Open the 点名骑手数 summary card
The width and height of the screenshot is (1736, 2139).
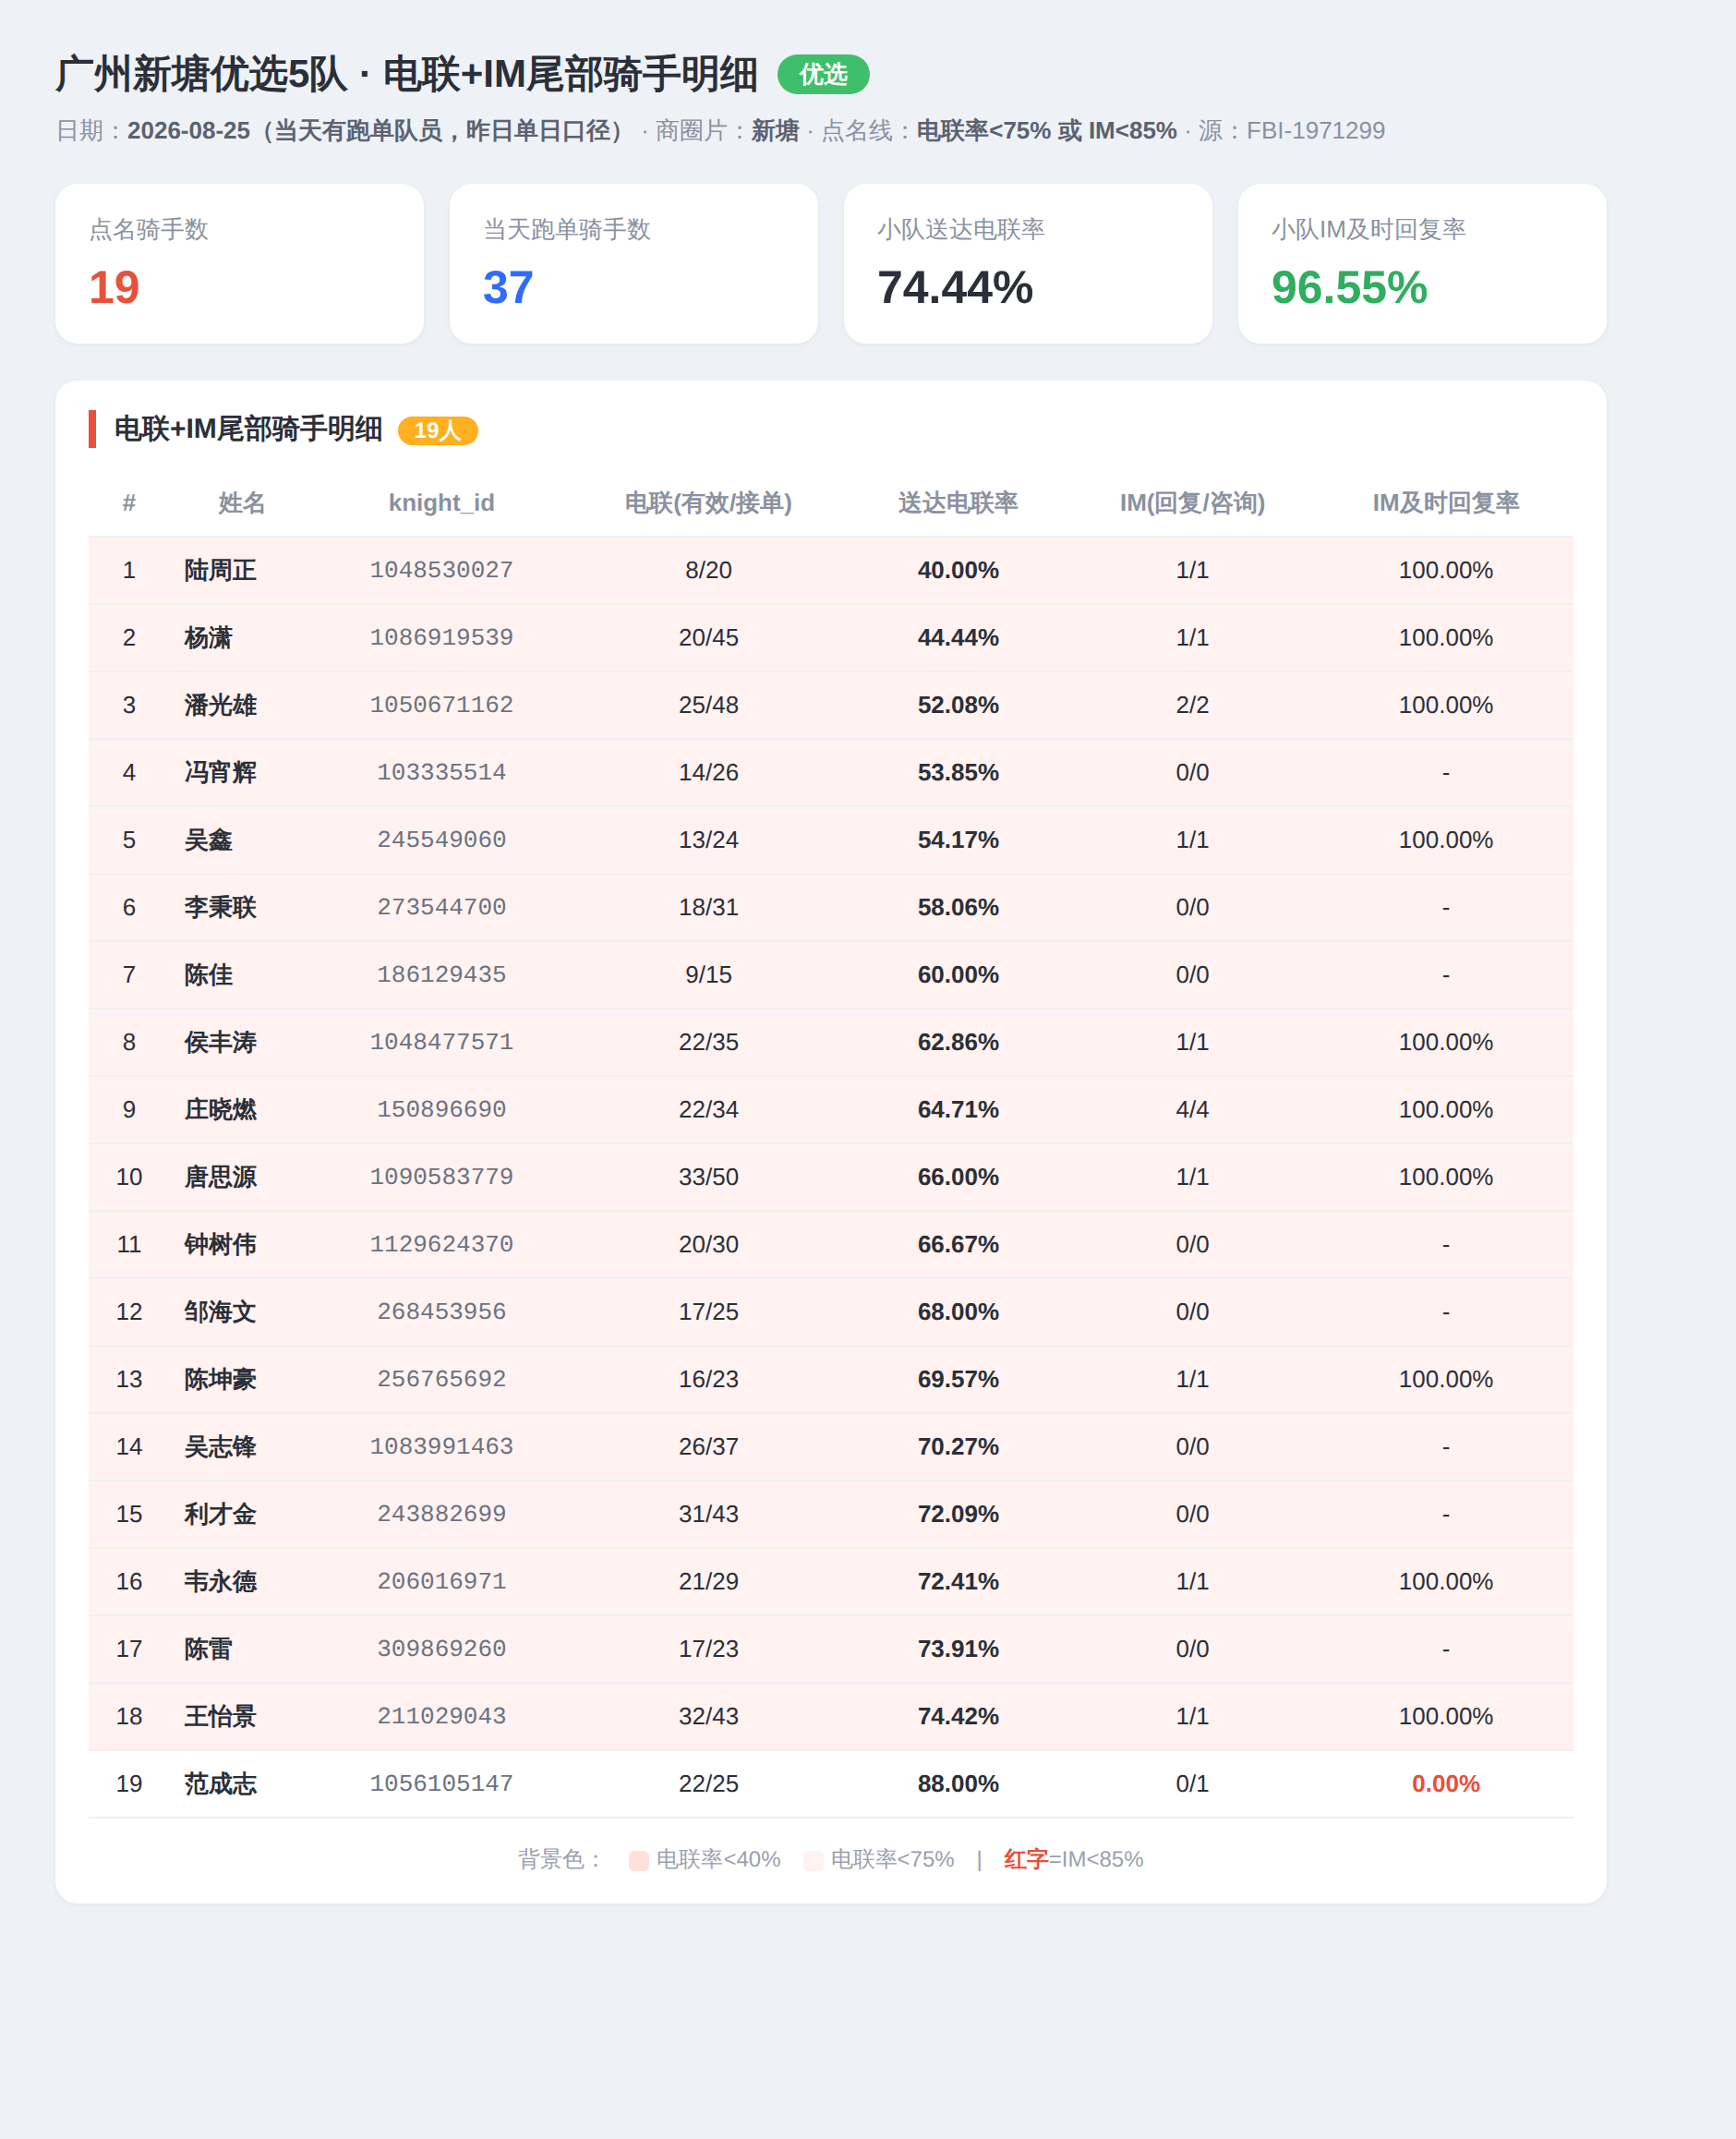(x=239, y=263)
